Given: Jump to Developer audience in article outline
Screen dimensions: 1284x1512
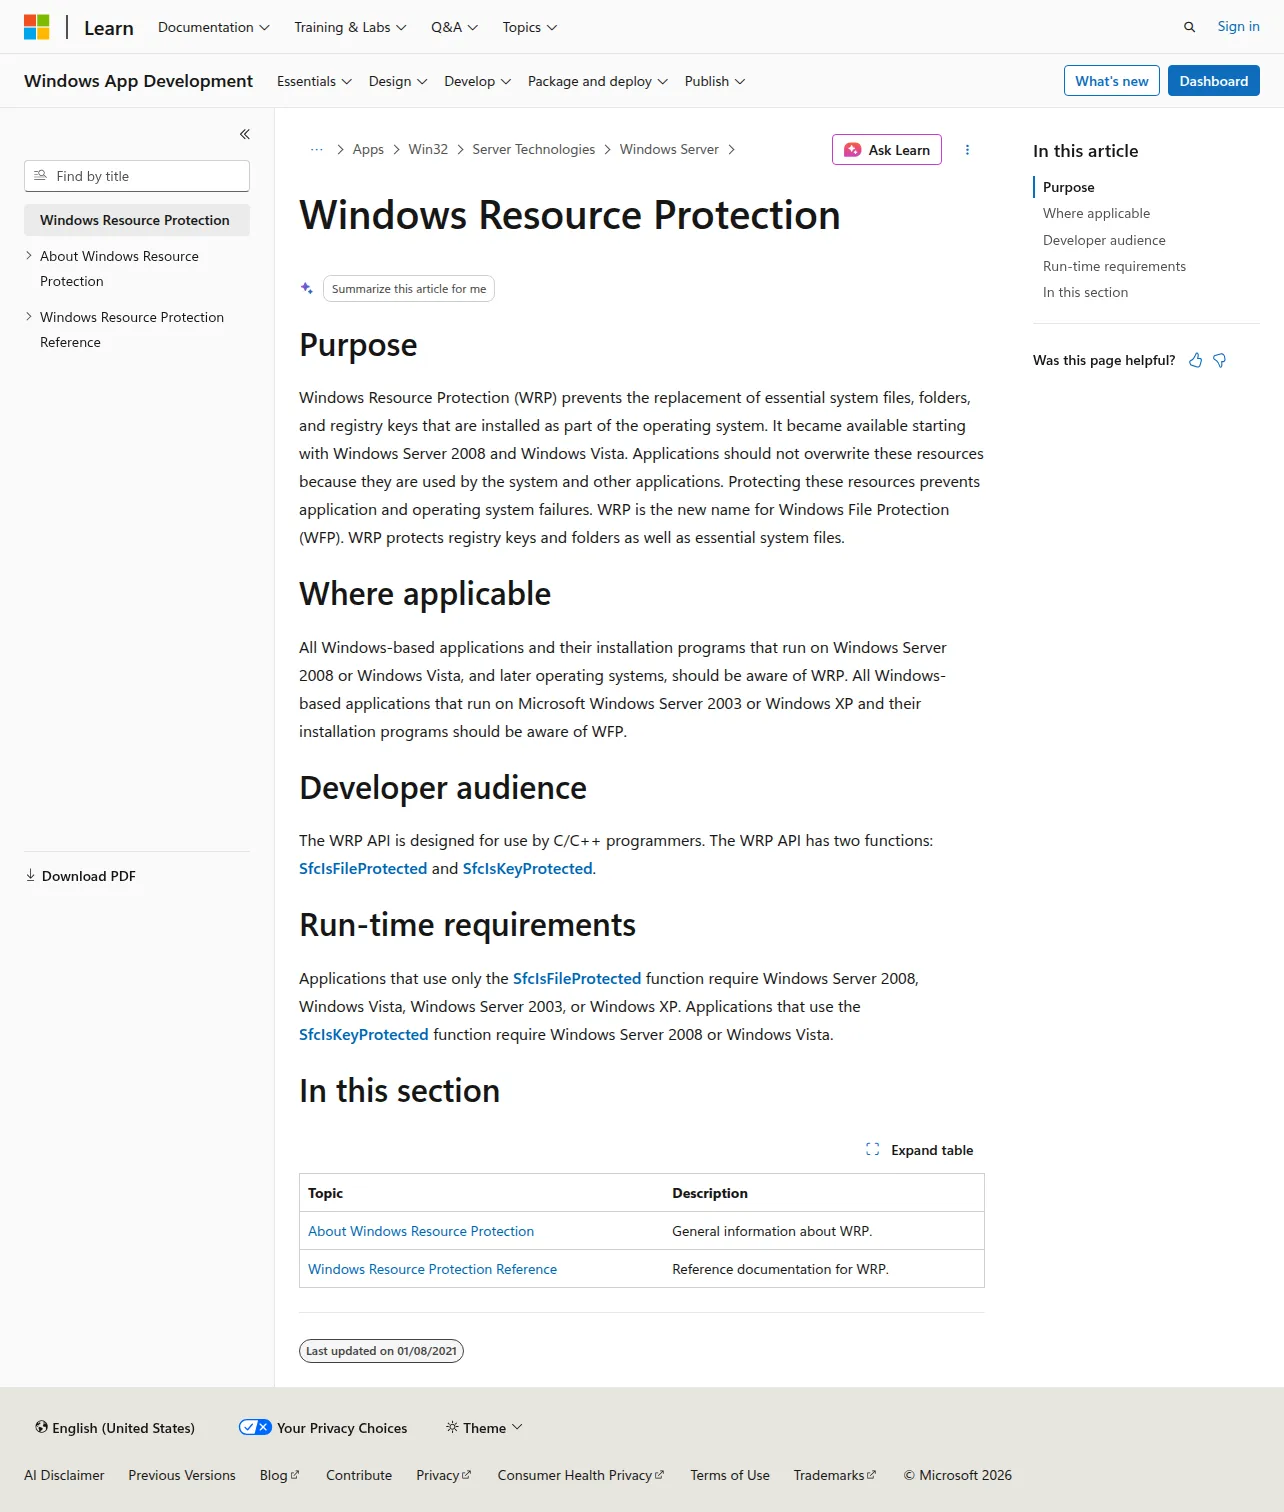Looking at the screenshot, I should point(1104,240).
